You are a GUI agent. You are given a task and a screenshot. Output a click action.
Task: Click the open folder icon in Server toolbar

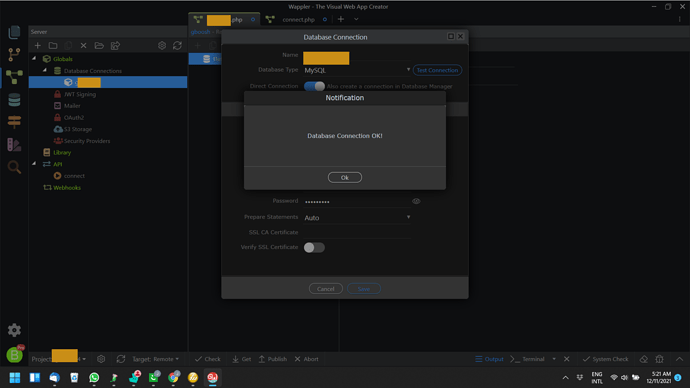[x=99, y=45]
